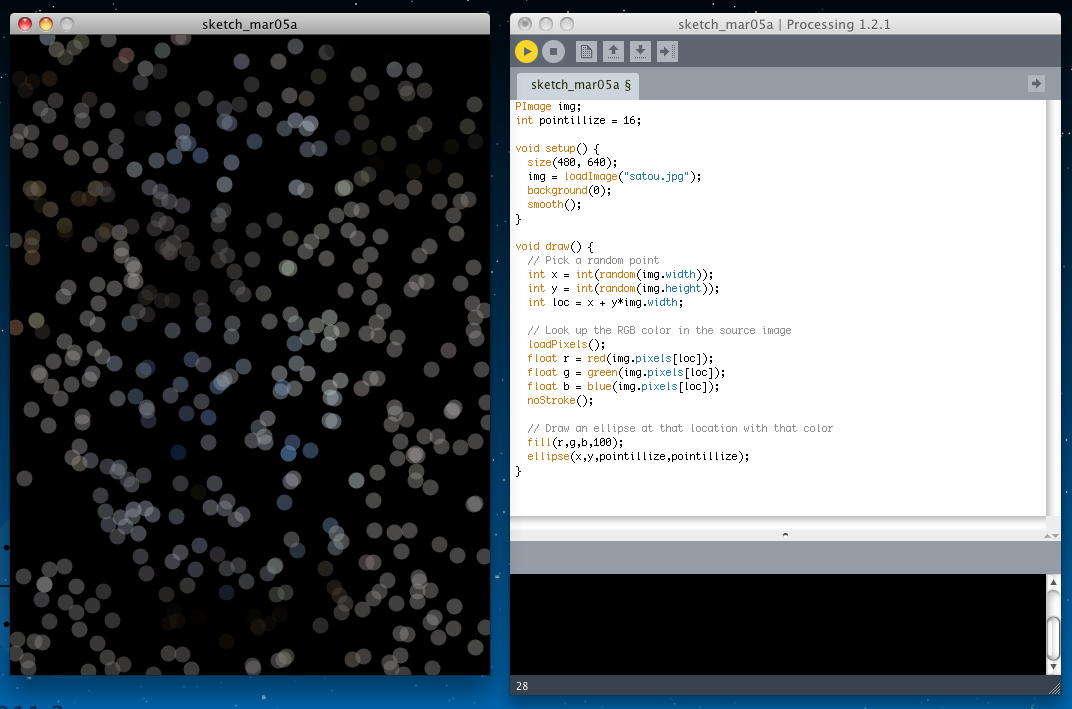Close the sketch_mar05a output window
This screenshot has width=1072, height=709.
25,24
